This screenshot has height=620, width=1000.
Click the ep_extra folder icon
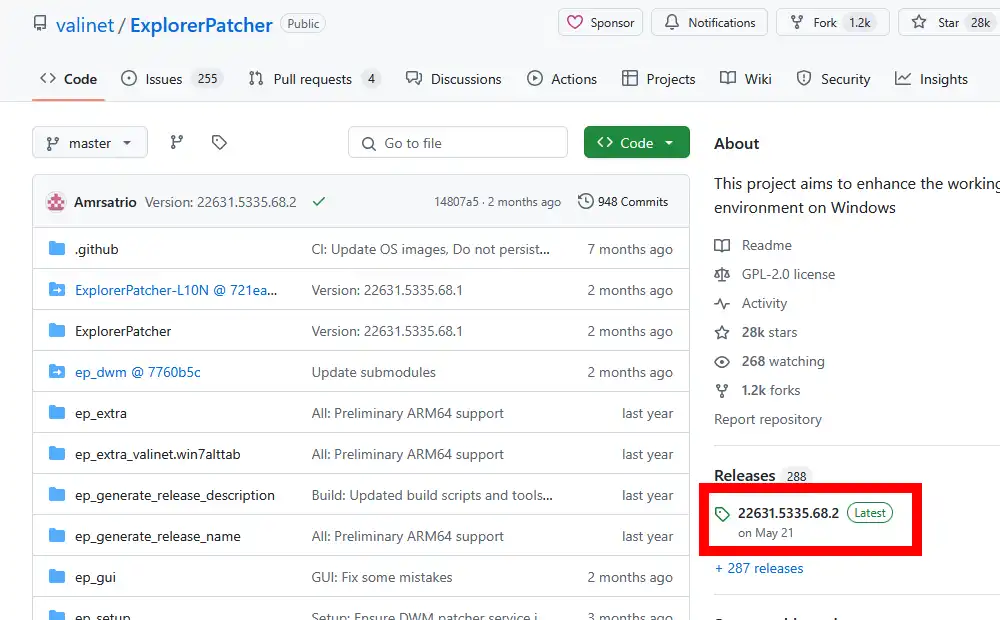click(57, 413)
